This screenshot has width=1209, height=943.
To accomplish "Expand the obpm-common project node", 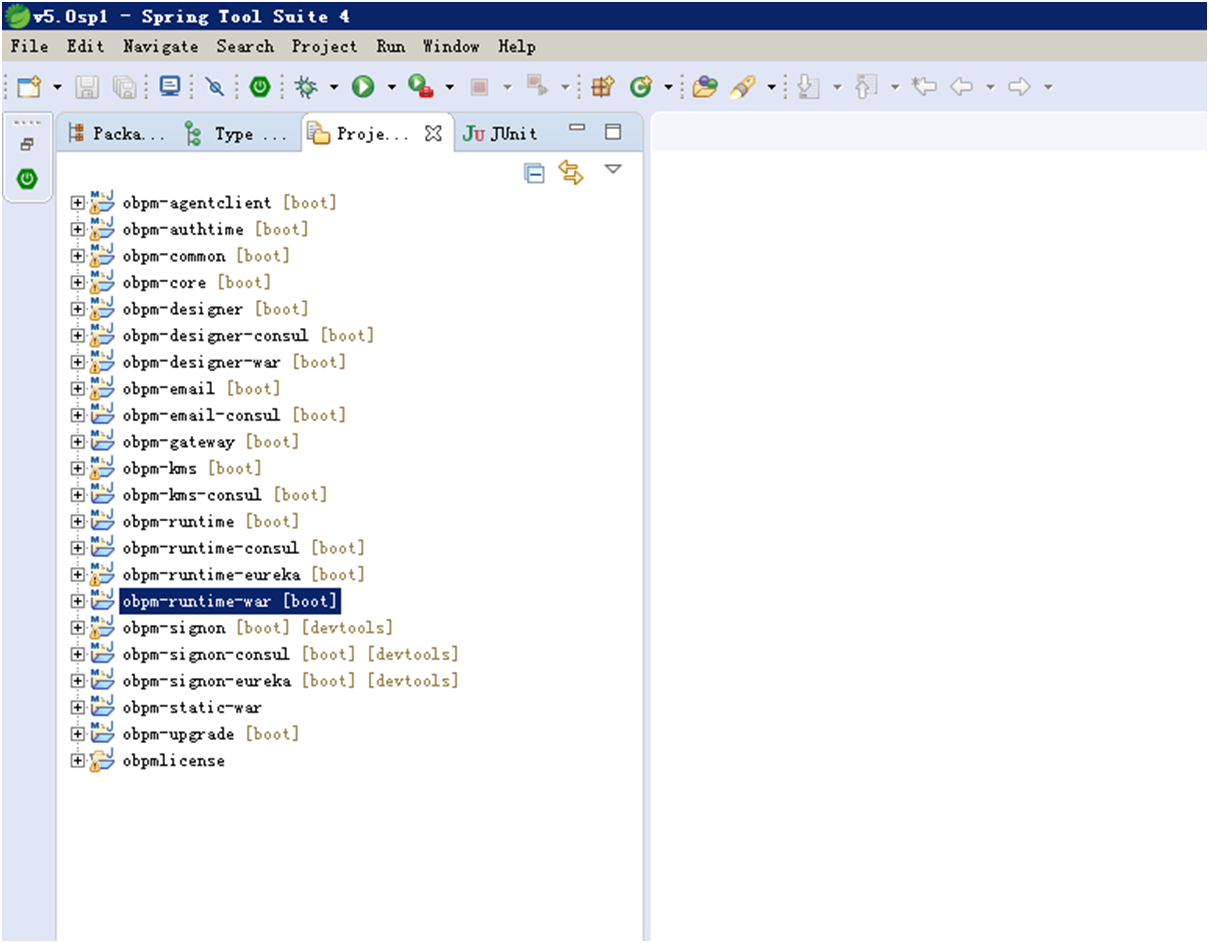I will coord(78,256).
